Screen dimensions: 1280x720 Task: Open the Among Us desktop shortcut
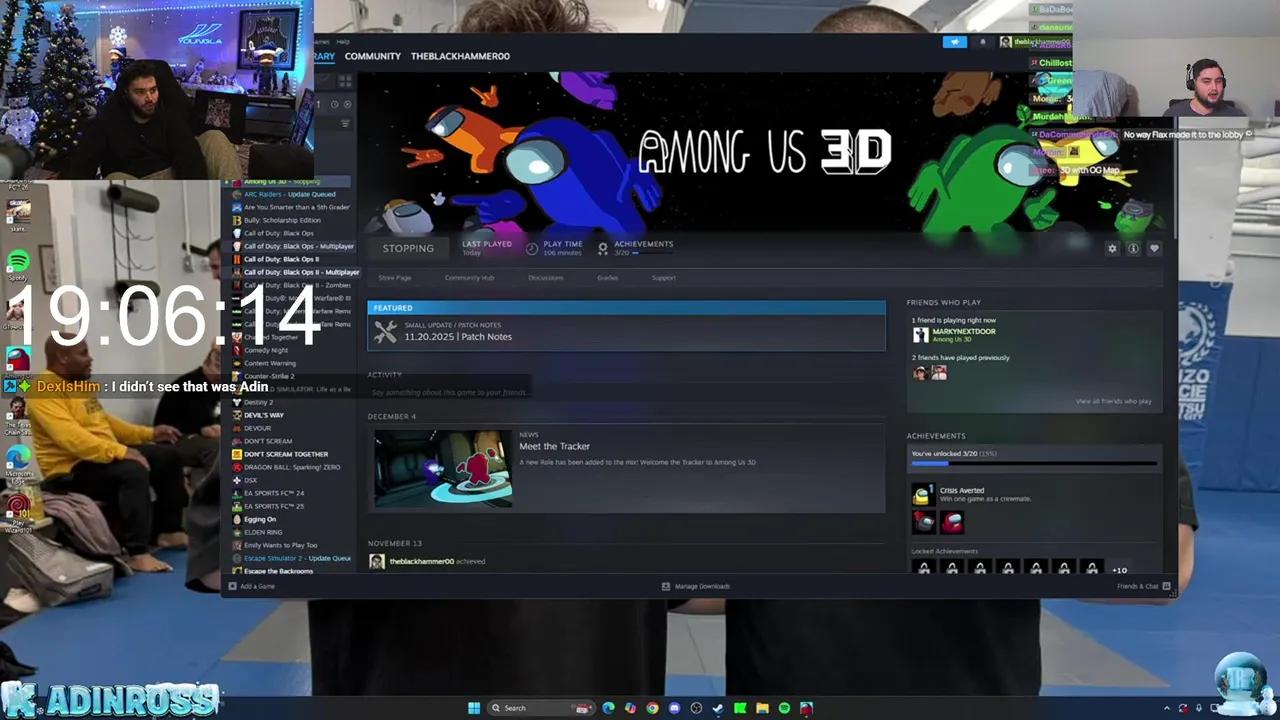click(x=18, y=360)
